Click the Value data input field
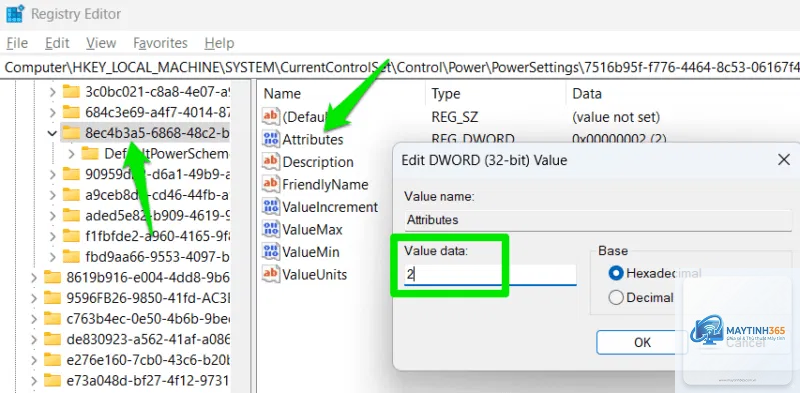This screenshot has width=800, height=393. [490, 275]
